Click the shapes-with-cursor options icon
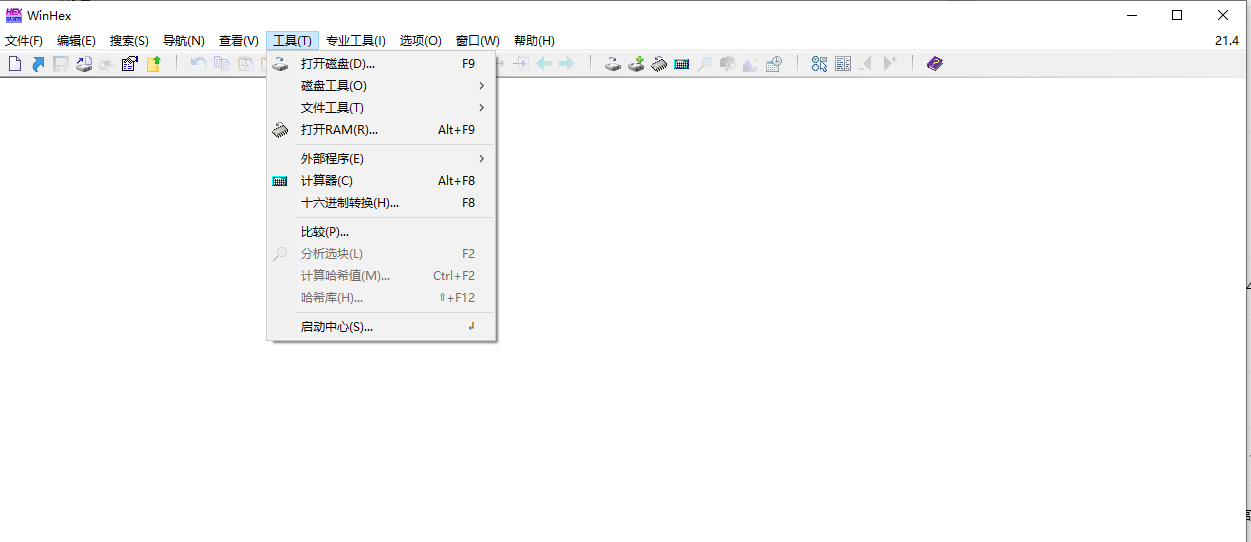Image resolution: width=1251 pixels, height=542 pixels. coord(820,64)
